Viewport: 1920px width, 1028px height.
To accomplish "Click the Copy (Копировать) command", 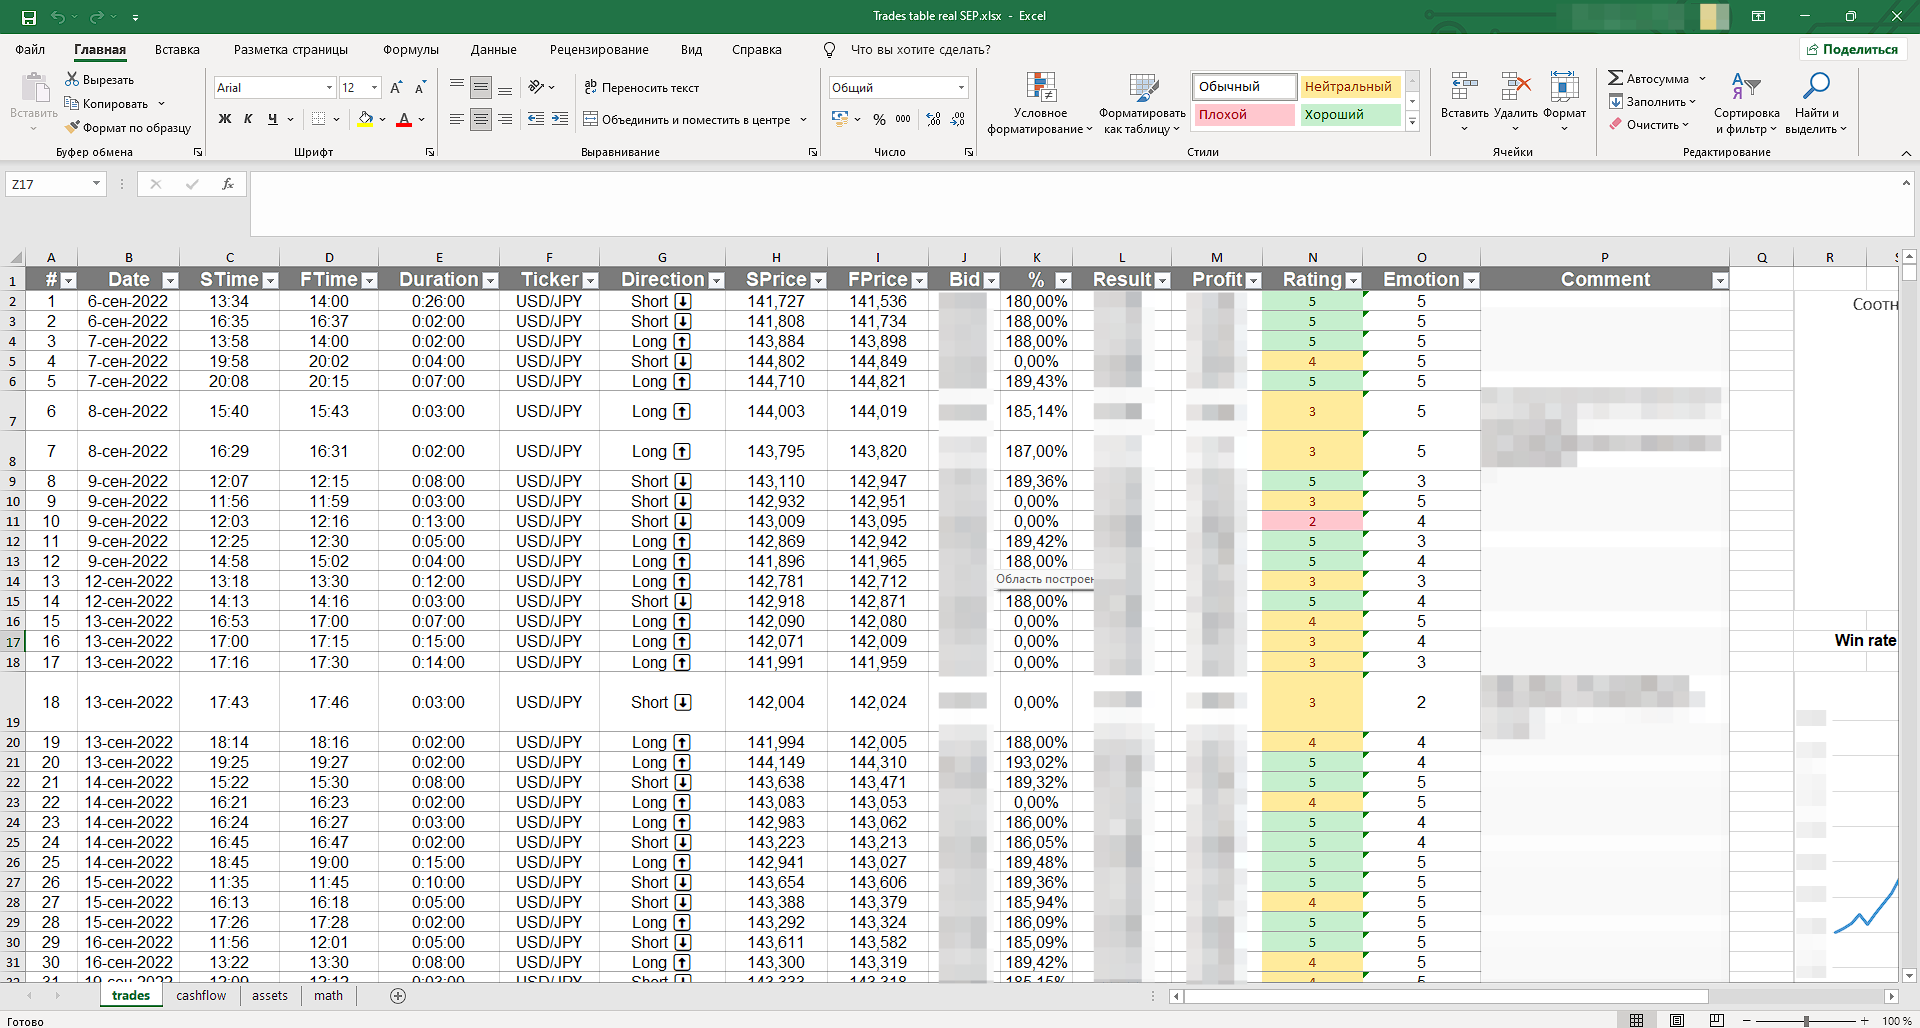I will (x=106, y=104).
